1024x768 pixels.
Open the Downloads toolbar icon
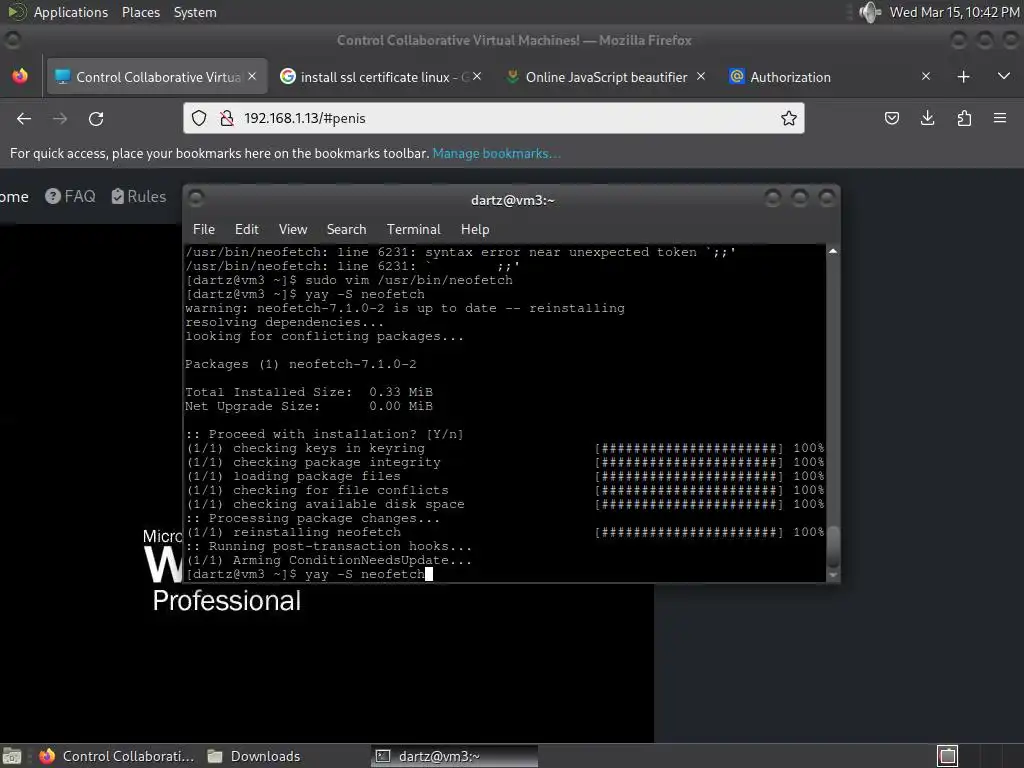[x=927, y=118]
